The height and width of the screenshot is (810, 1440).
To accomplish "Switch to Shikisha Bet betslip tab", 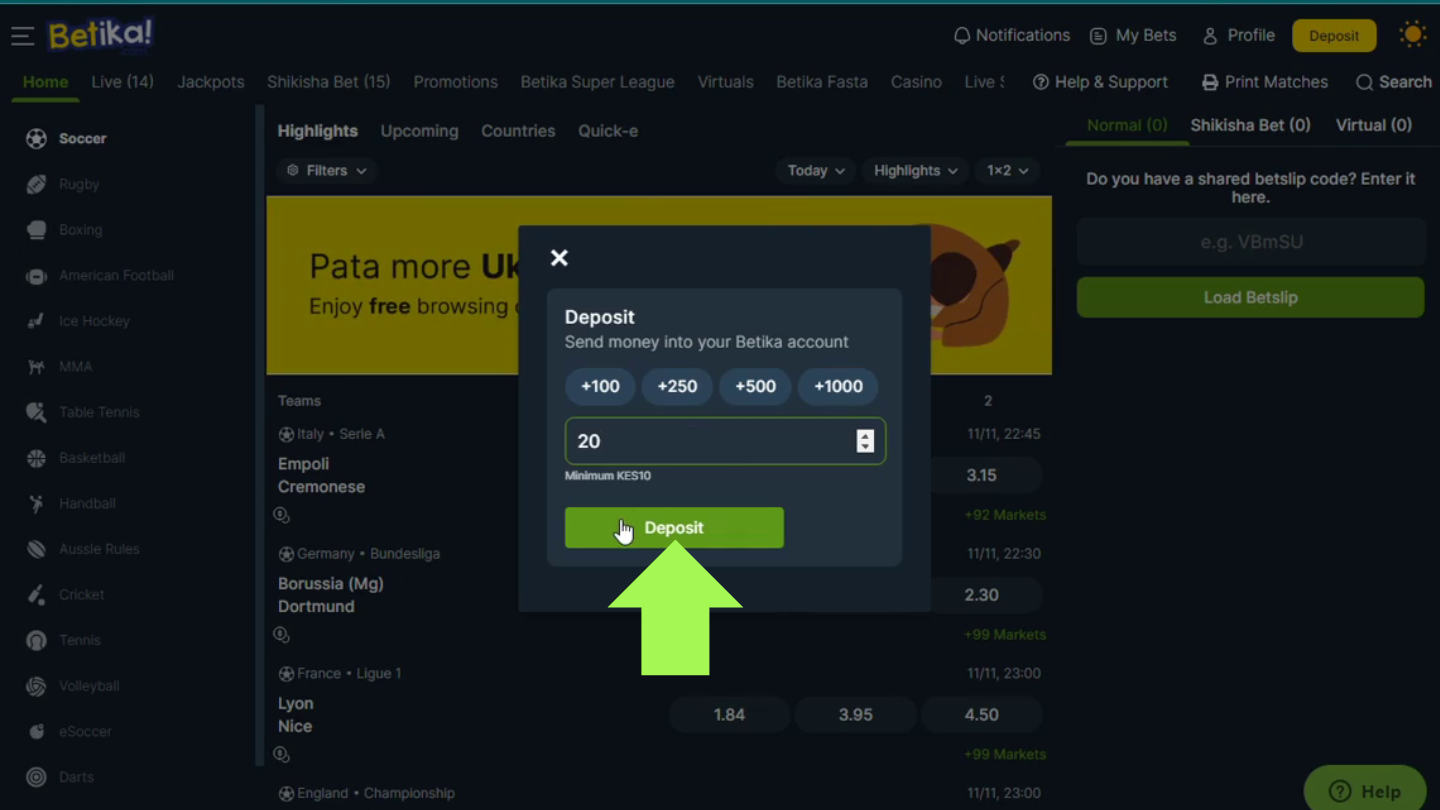I will pos(1250,125).
